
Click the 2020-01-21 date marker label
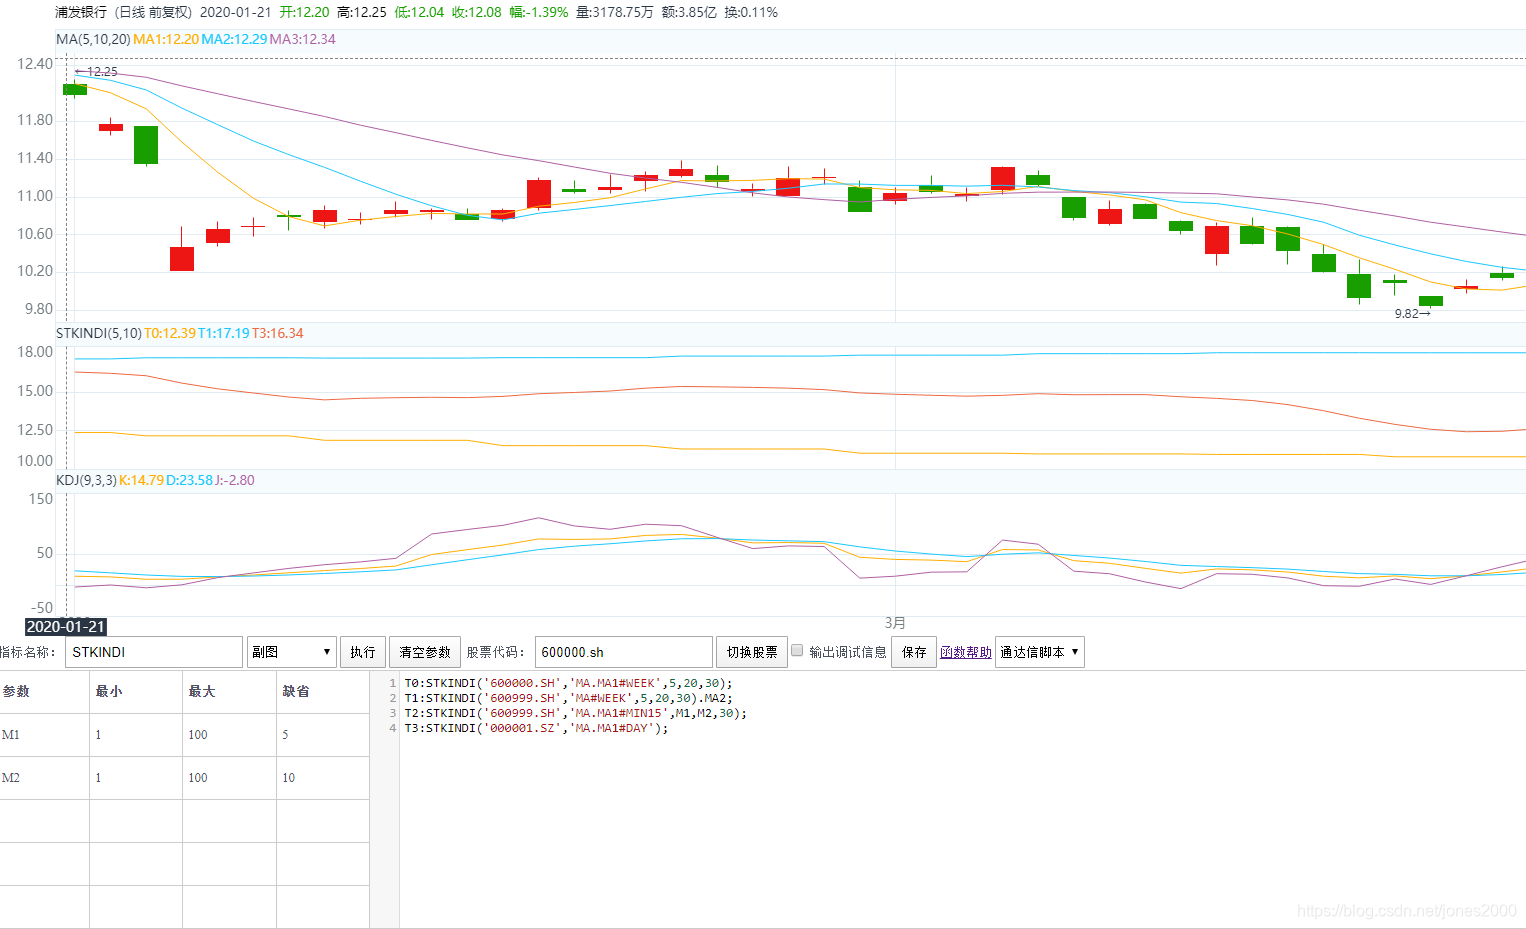coord(66,626)
